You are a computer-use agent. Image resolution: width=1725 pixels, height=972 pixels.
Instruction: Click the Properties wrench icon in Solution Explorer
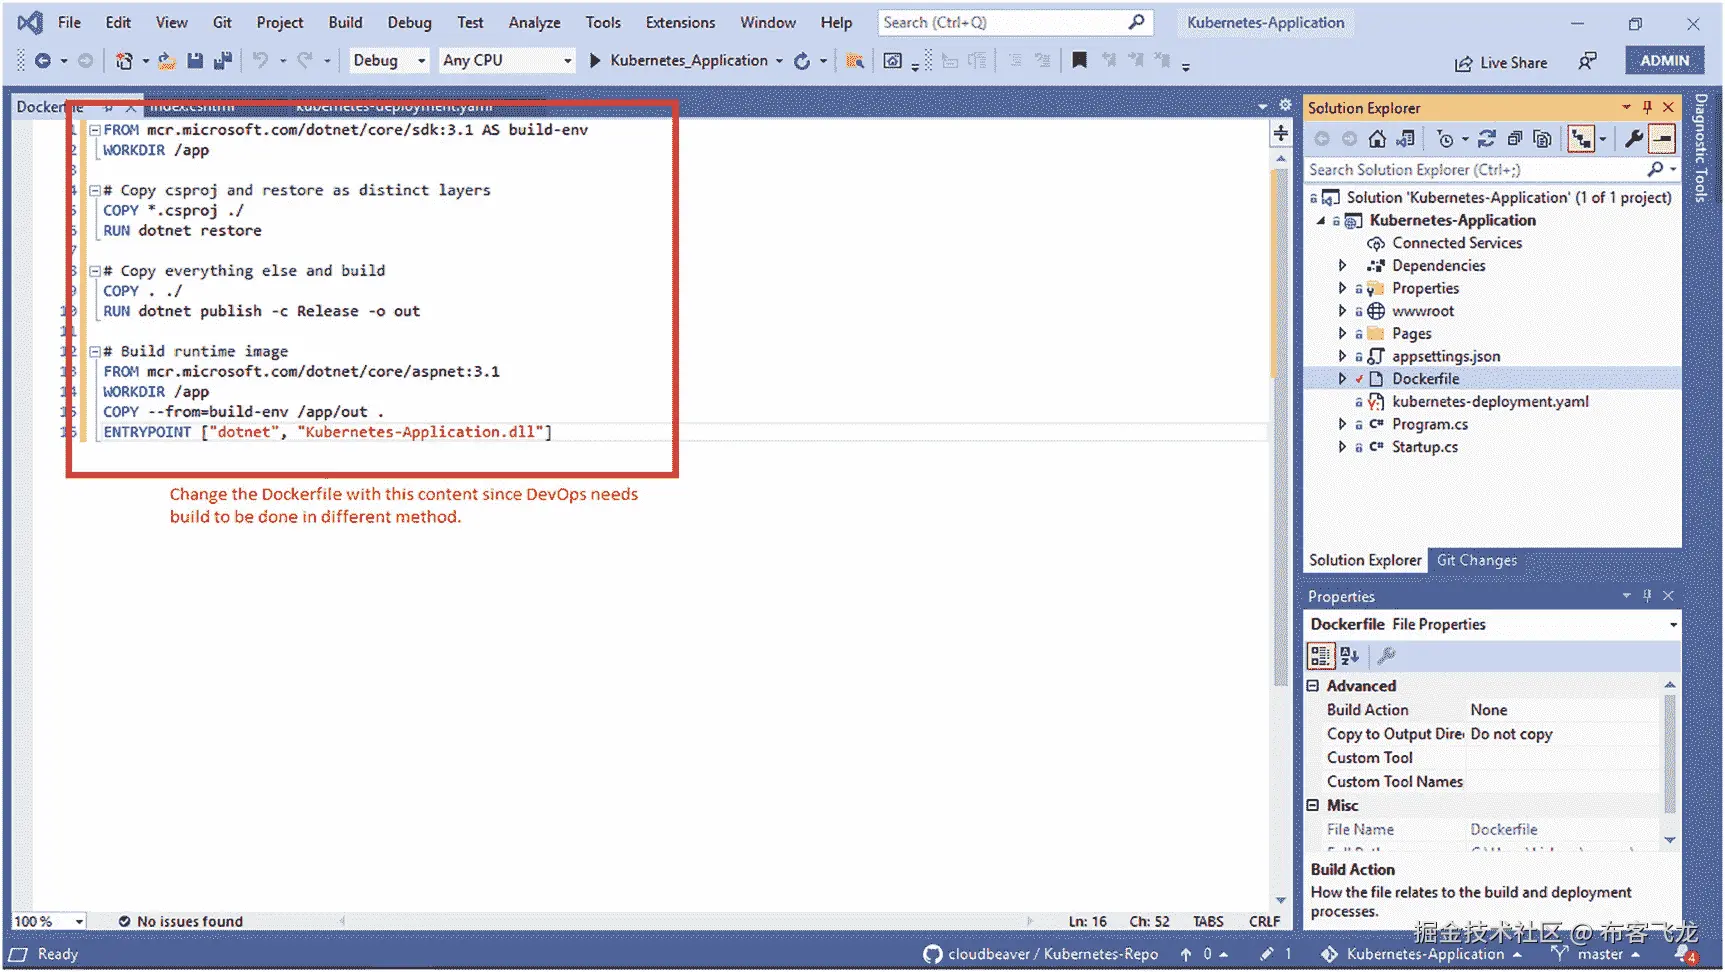[1634, 139]
